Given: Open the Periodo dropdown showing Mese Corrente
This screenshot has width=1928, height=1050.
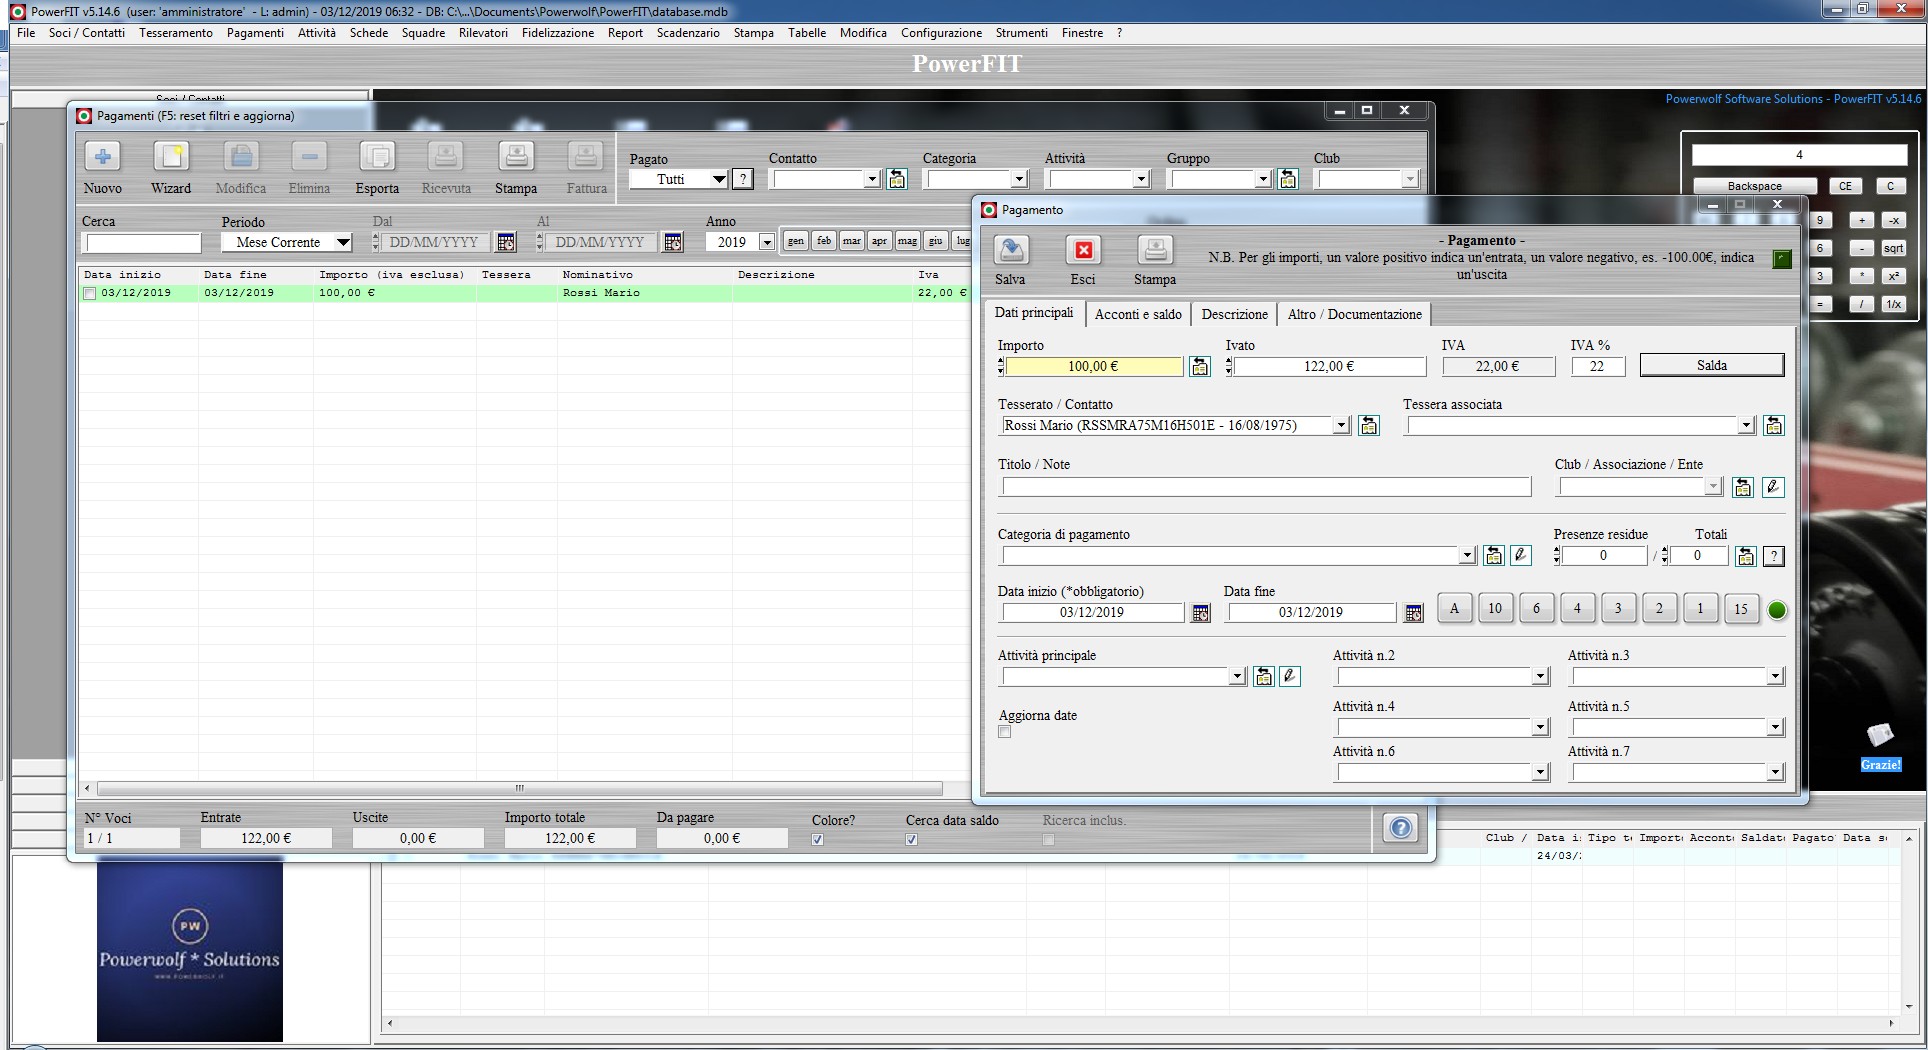Looking at the screenshot, I should [343, 242].
